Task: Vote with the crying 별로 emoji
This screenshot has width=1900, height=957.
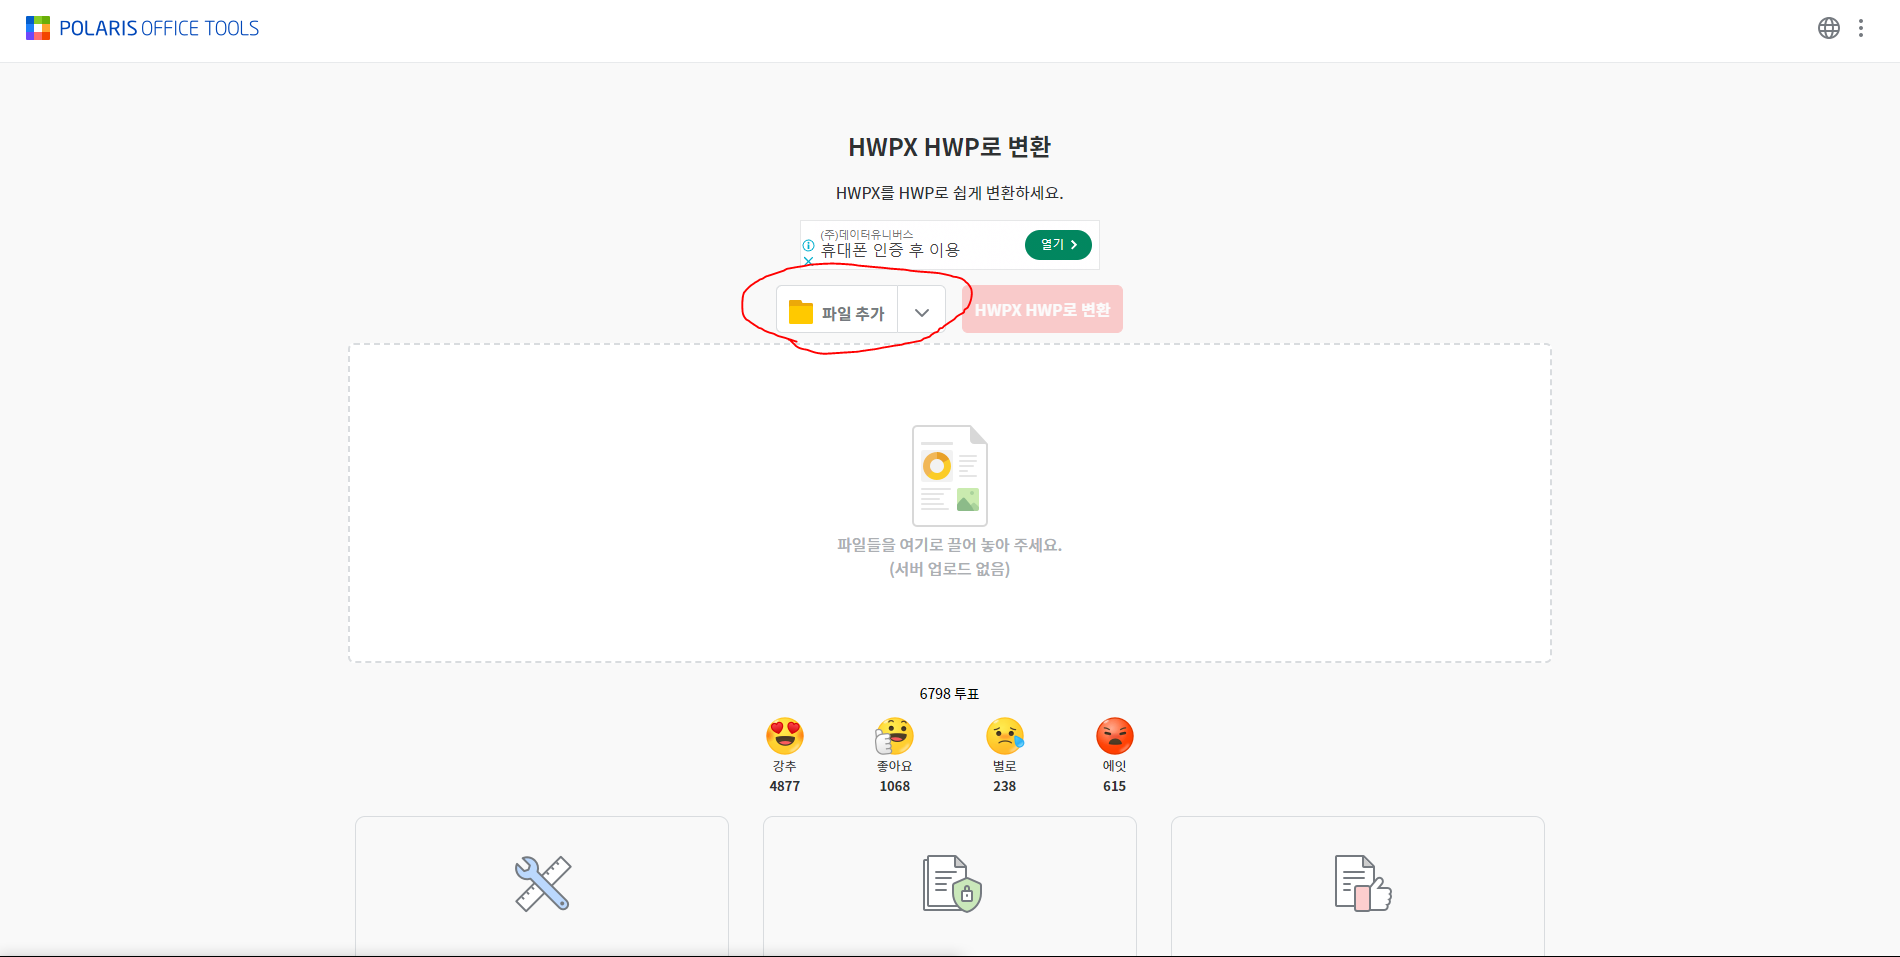Action: tap(1005, 736)
